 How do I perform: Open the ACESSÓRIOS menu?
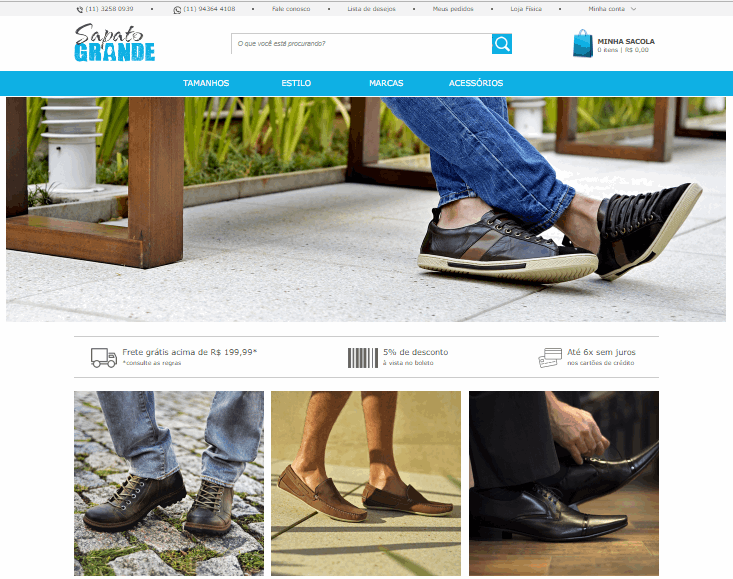pos(476,83)
